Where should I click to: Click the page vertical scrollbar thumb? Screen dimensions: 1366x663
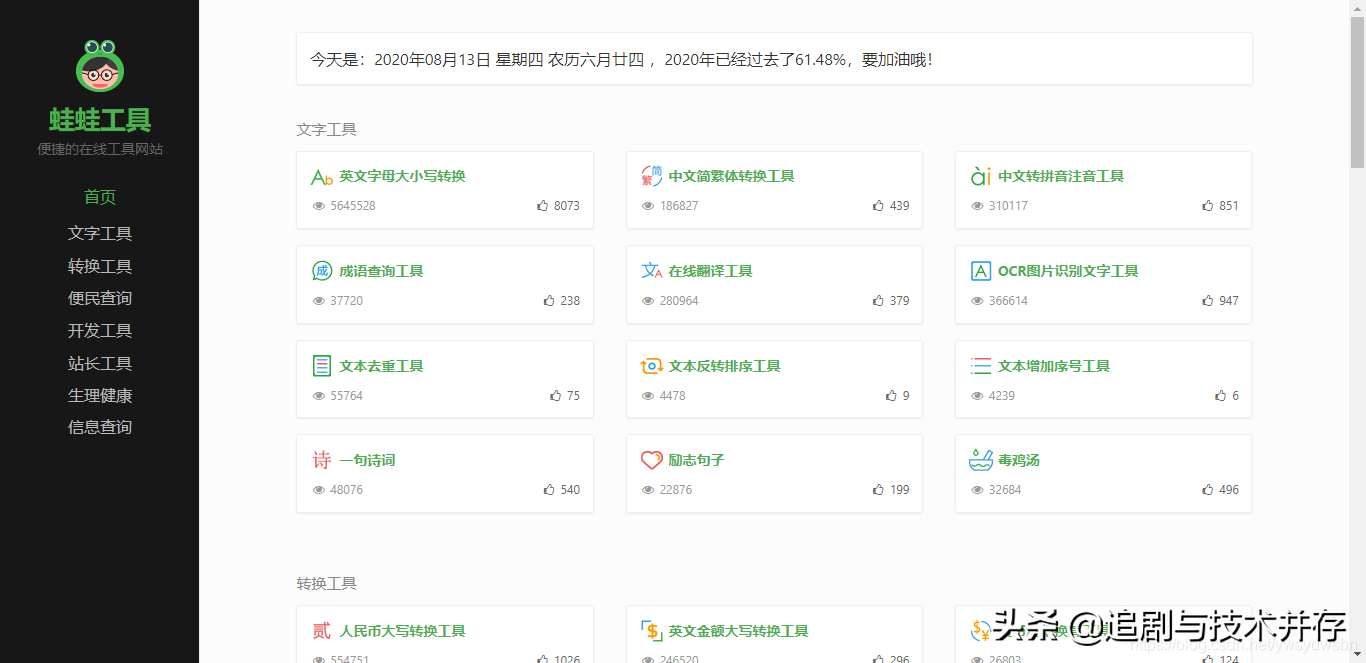point(1357,90)
